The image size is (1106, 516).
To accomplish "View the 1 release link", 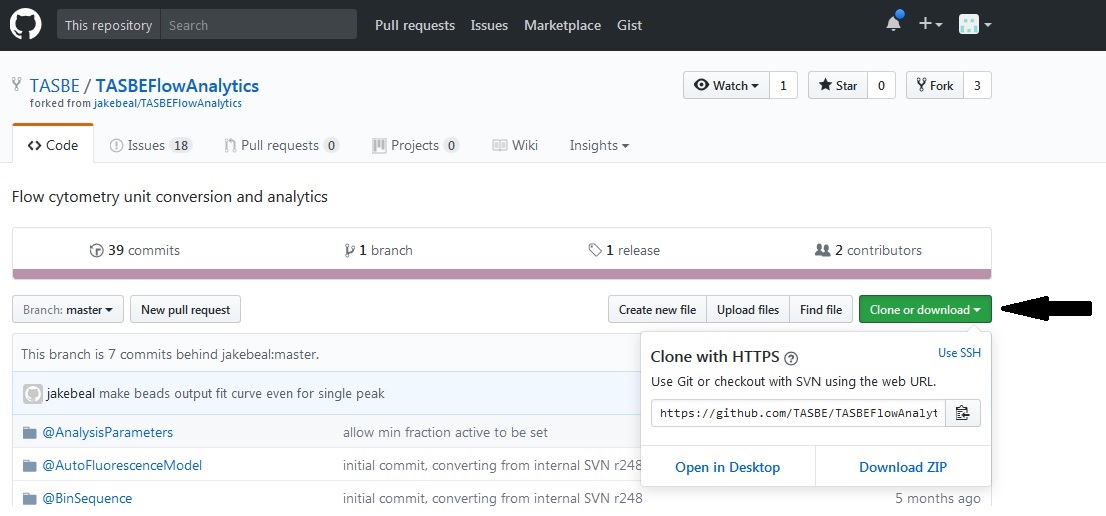I will point(624,250).
